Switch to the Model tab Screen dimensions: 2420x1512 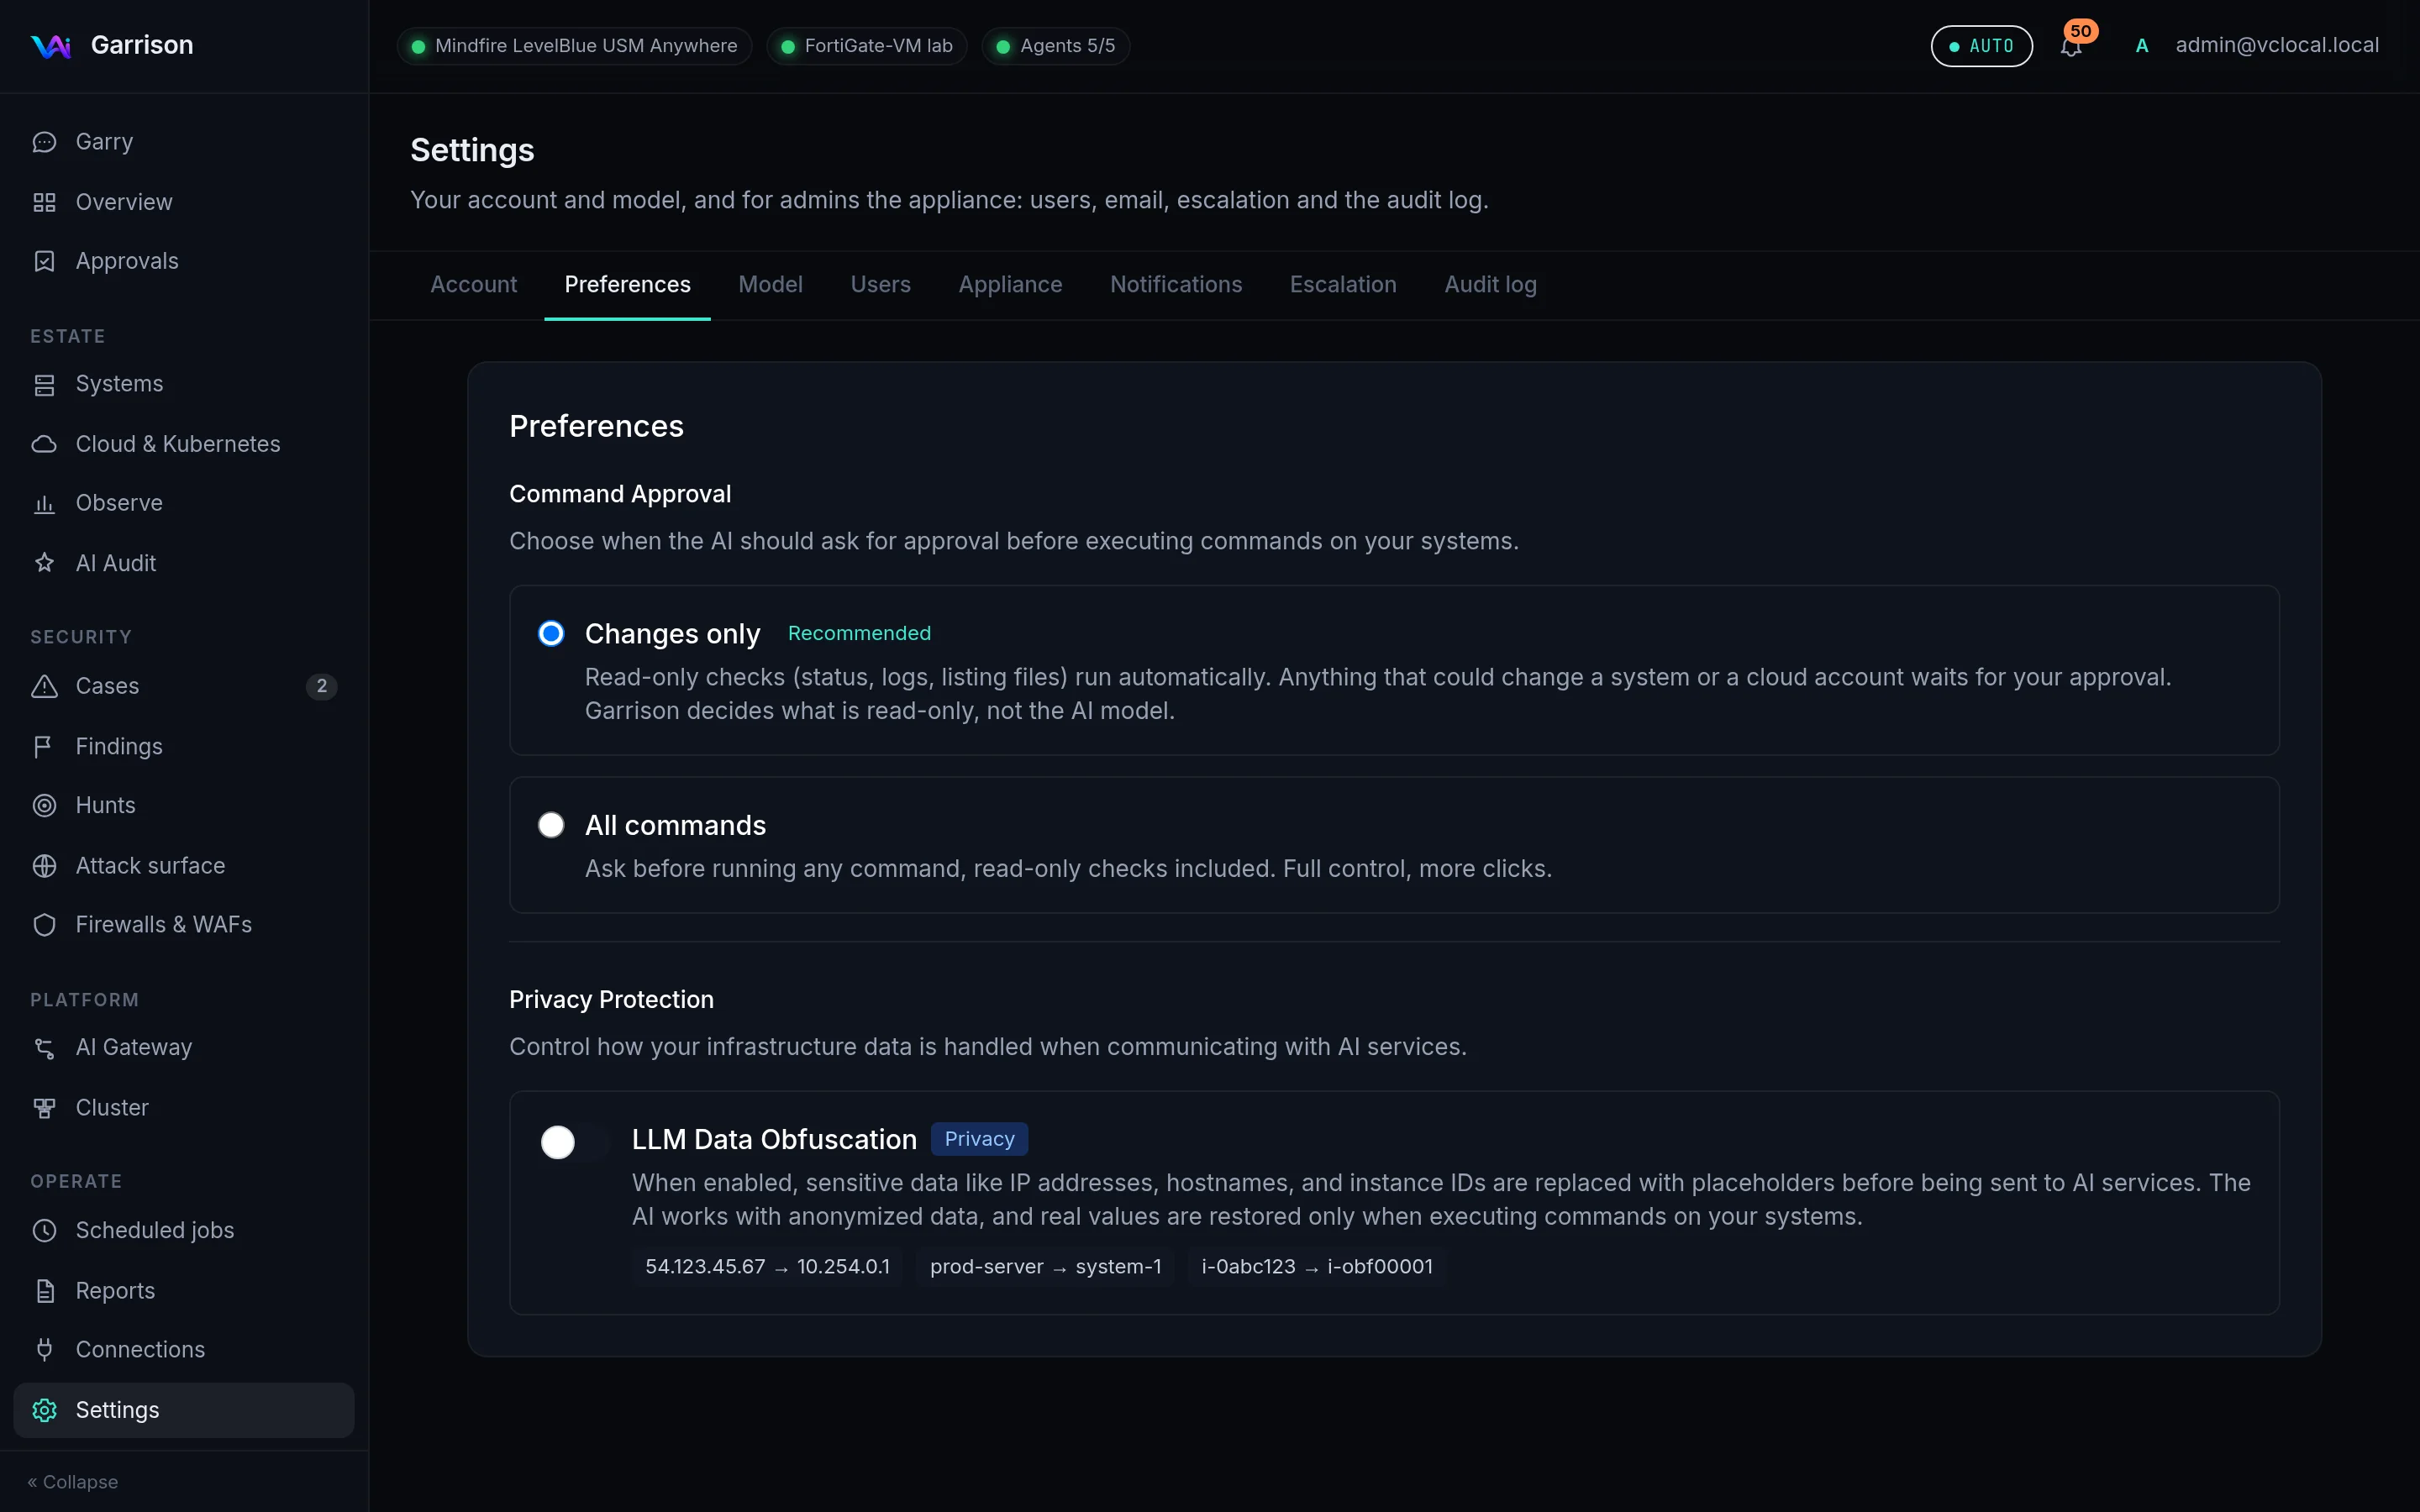(770, 285)
